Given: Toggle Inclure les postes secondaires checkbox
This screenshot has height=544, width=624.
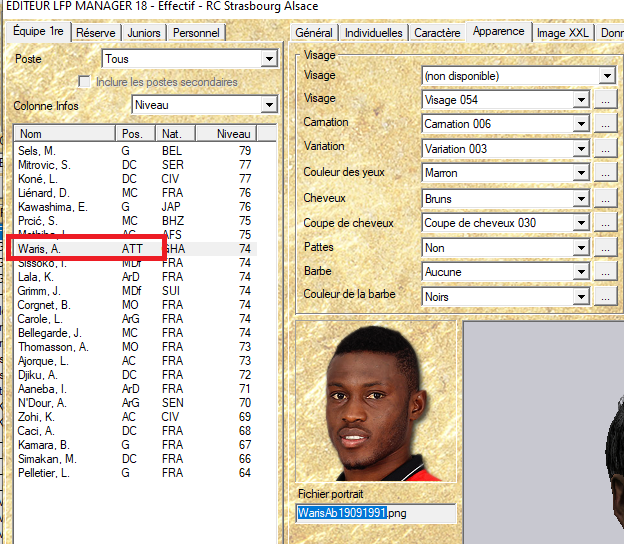Looking at the screenshot, I should [84, 82].
